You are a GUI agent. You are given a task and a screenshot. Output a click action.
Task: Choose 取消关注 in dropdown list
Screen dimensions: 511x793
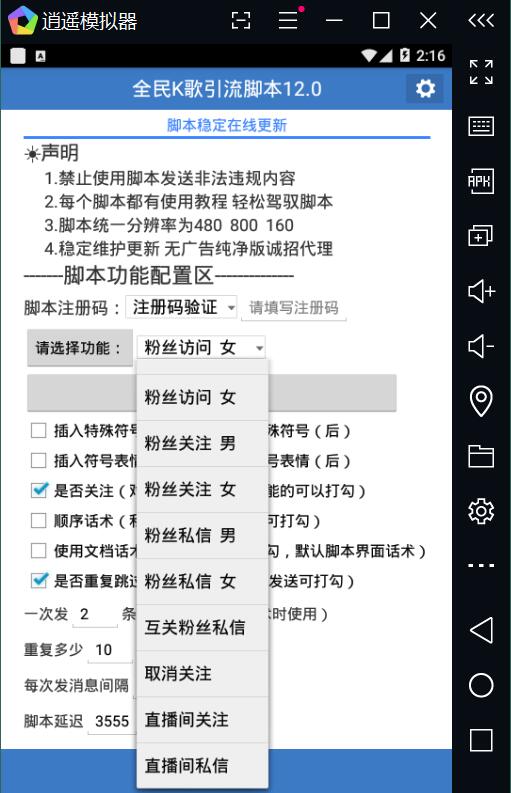point(202,674)
